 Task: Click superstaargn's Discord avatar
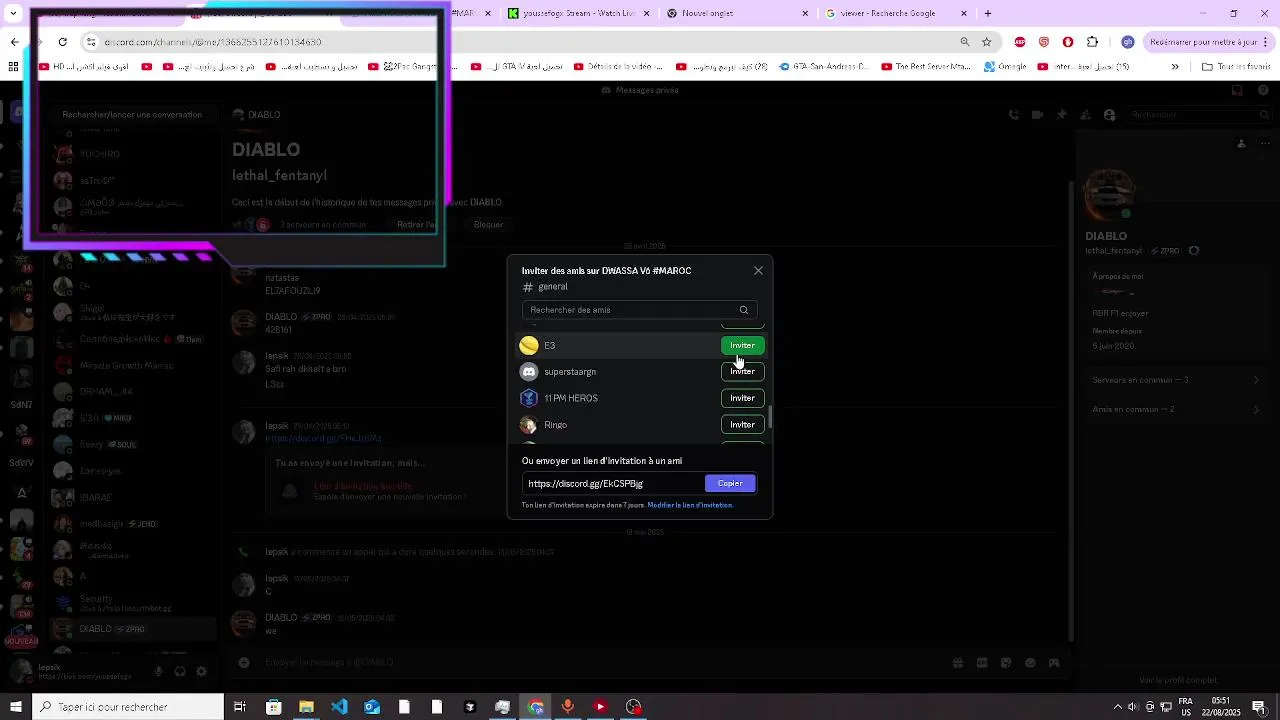coord(529,372)
